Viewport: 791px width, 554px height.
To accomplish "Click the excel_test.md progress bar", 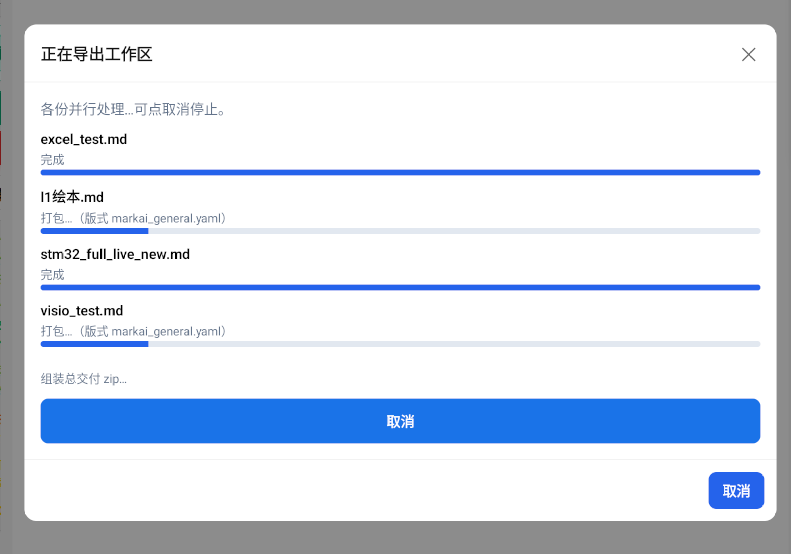I will pos(400,173).
